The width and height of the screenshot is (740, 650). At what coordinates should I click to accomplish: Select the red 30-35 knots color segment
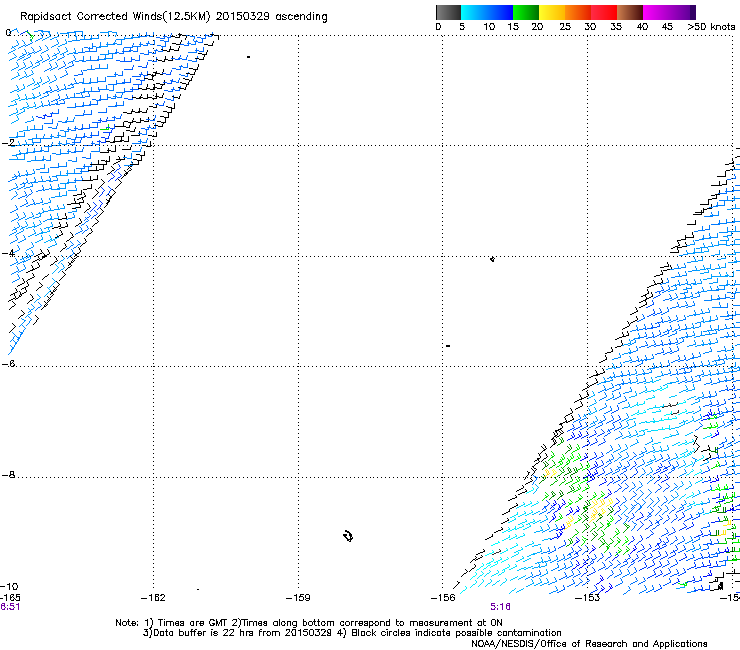pyautogui.click(x=604, y=12)
